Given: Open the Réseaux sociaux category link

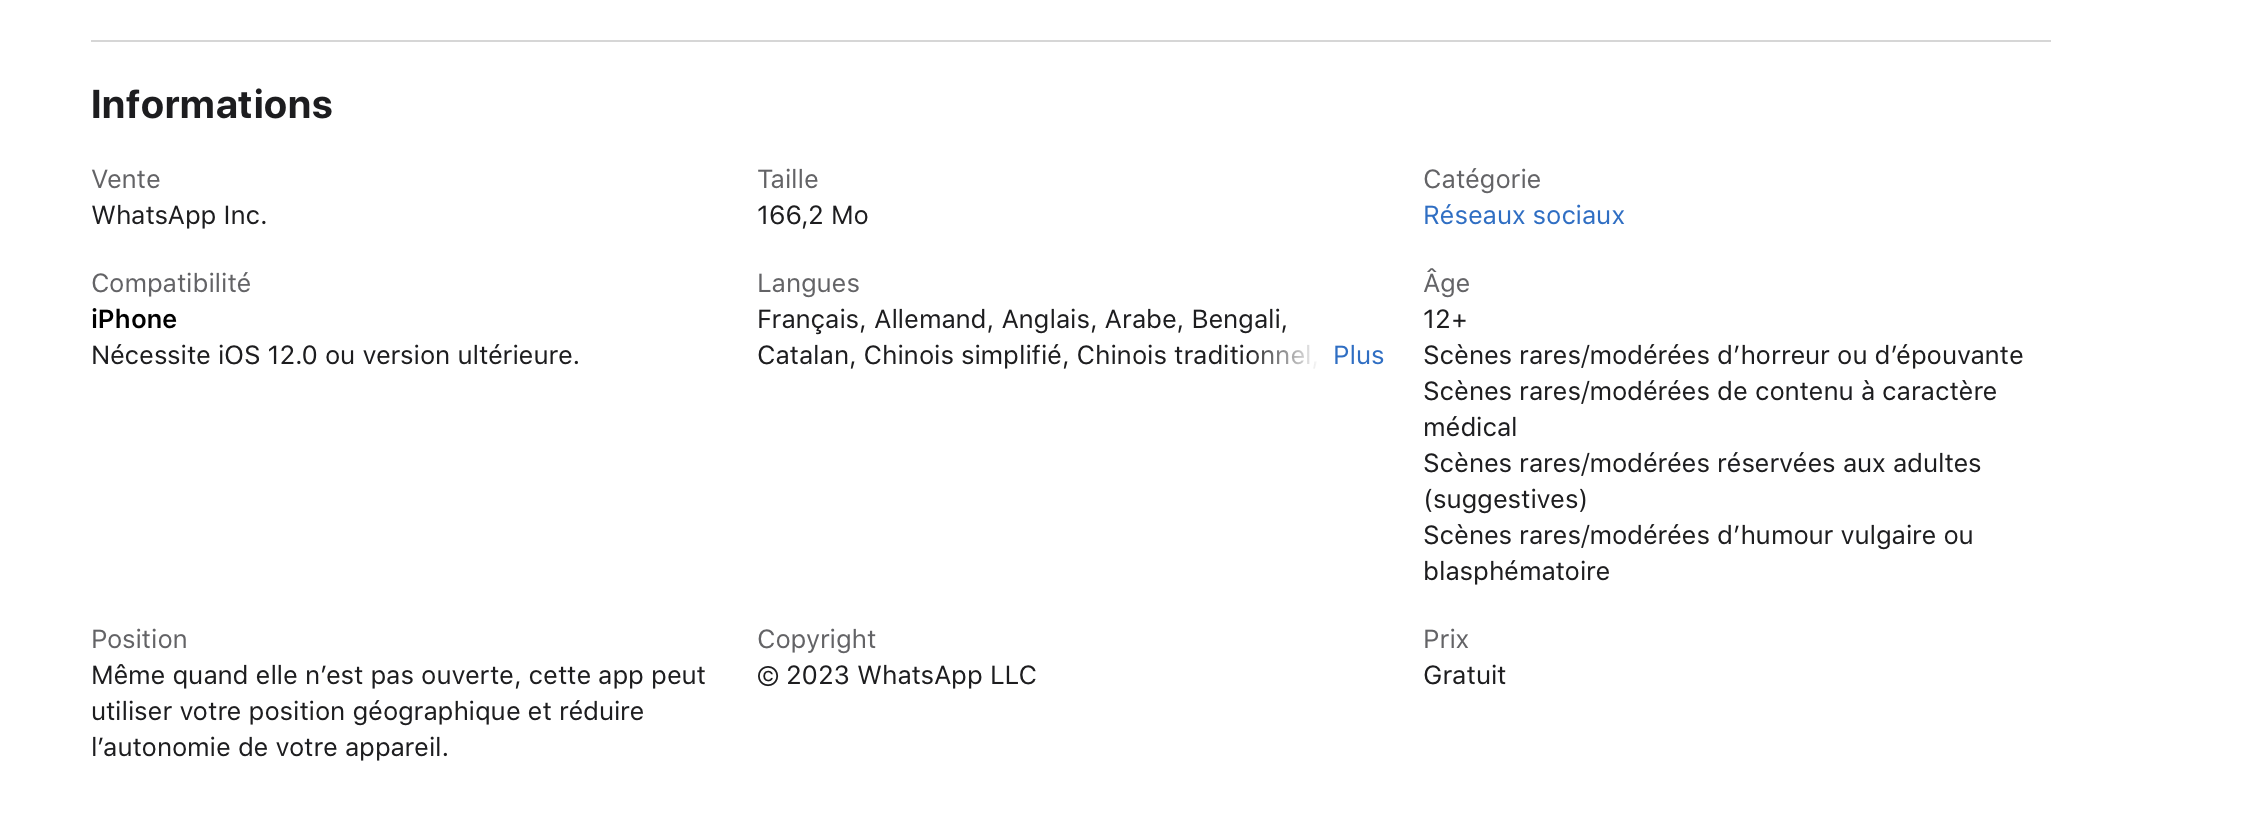Looking at the screenshot, I should (x=1523, y=215).
